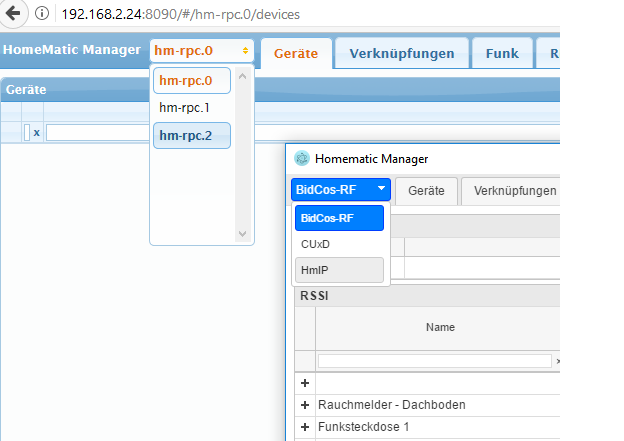Select hm-rpc.1 from the dropdown list
The height and width of the screenshot is (441, 624).
[x=192, y=107]
